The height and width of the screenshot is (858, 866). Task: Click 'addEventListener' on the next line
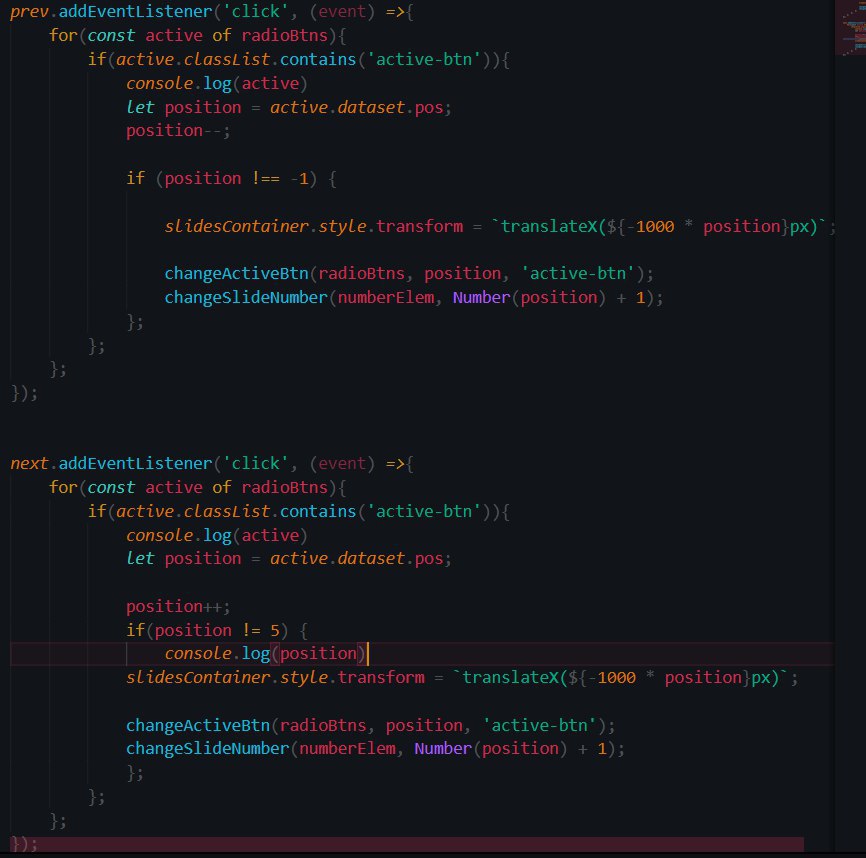click(x=135, y=463)
